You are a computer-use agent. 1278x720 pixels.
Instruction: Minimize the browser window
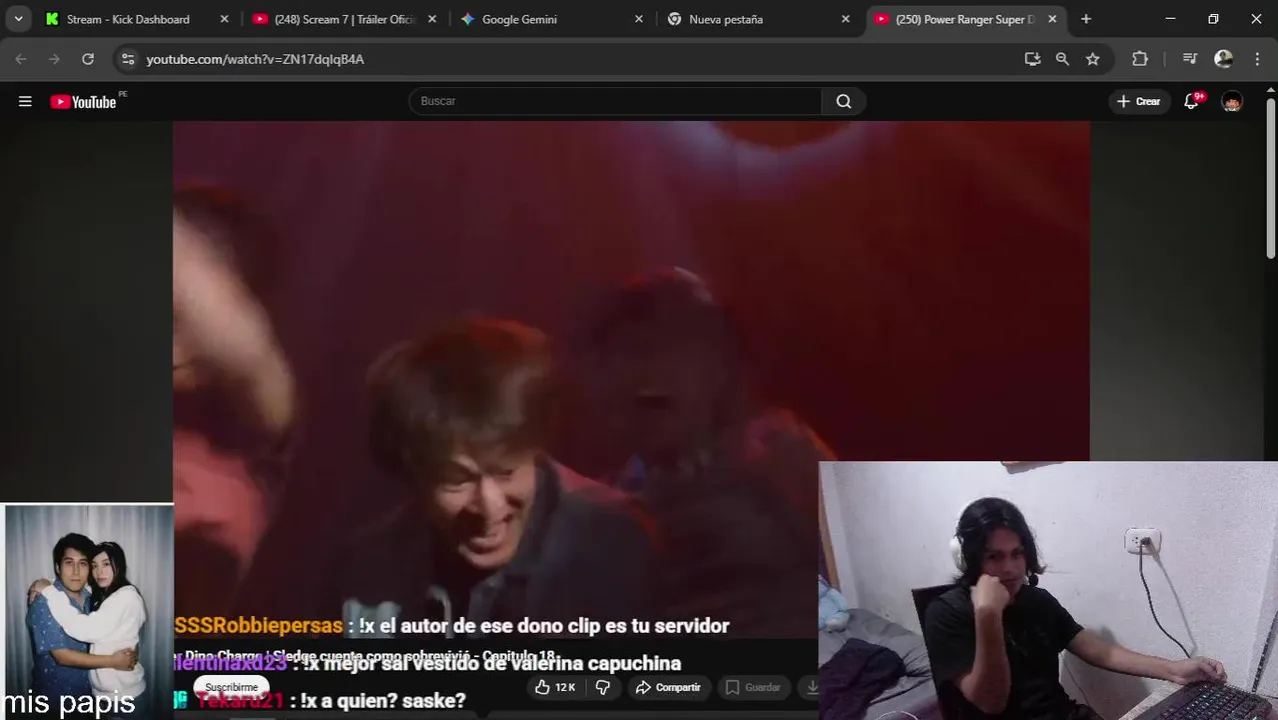pyautogui.click(x=1170, y=19)
